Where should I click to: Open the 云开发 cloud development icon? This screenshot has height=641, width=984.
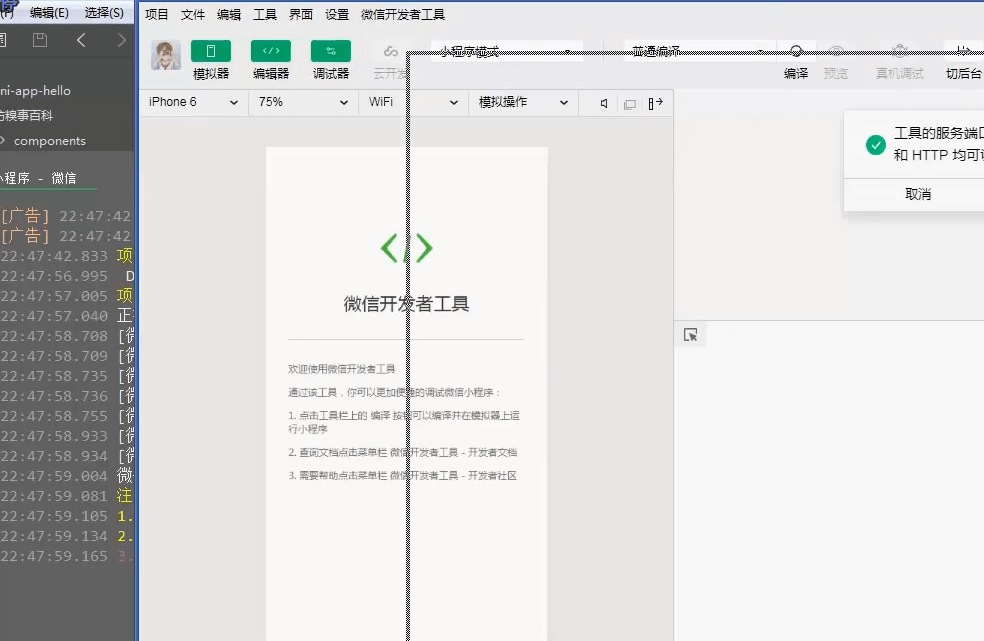click(x=390, y=51)
